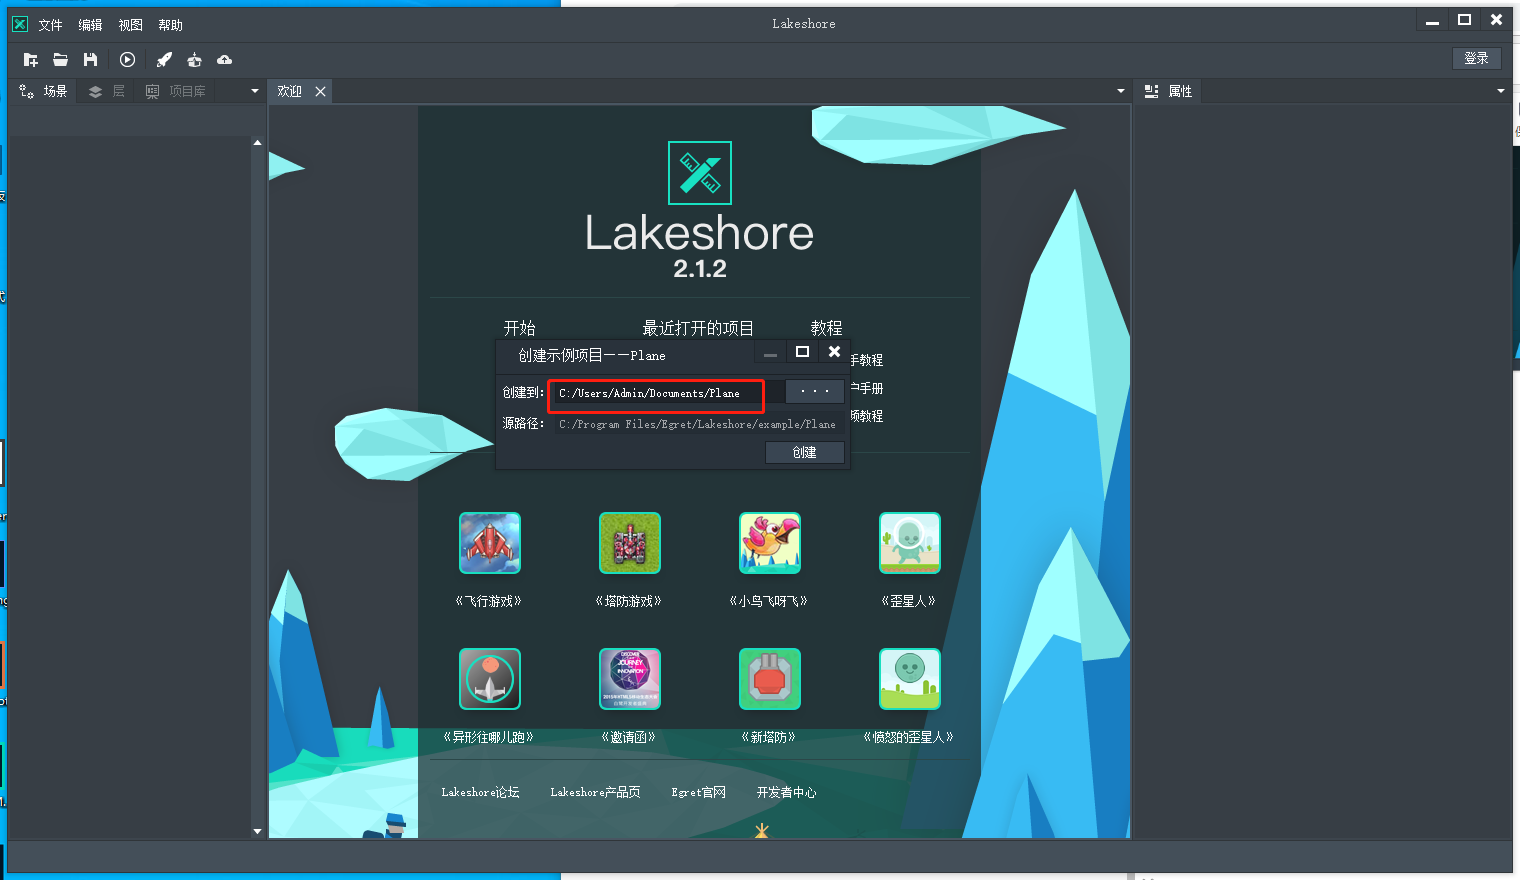Expand the 属性 panel dropdown arrow

point(1501,91)
